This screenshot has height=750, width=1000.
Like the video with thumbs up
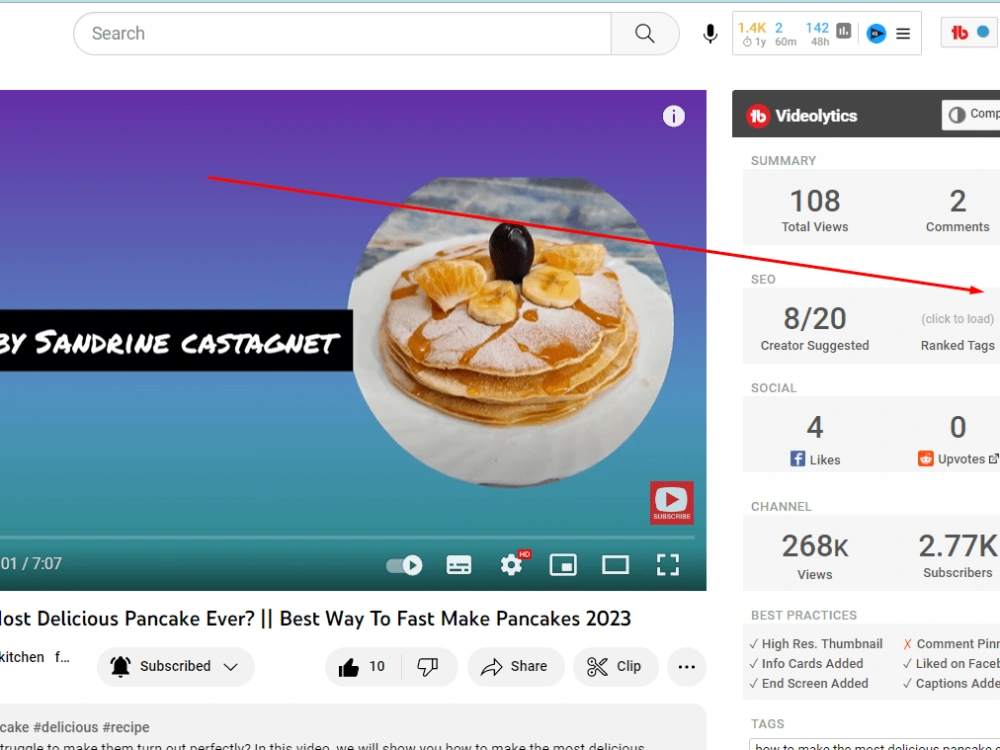click(x=362, y=666)
